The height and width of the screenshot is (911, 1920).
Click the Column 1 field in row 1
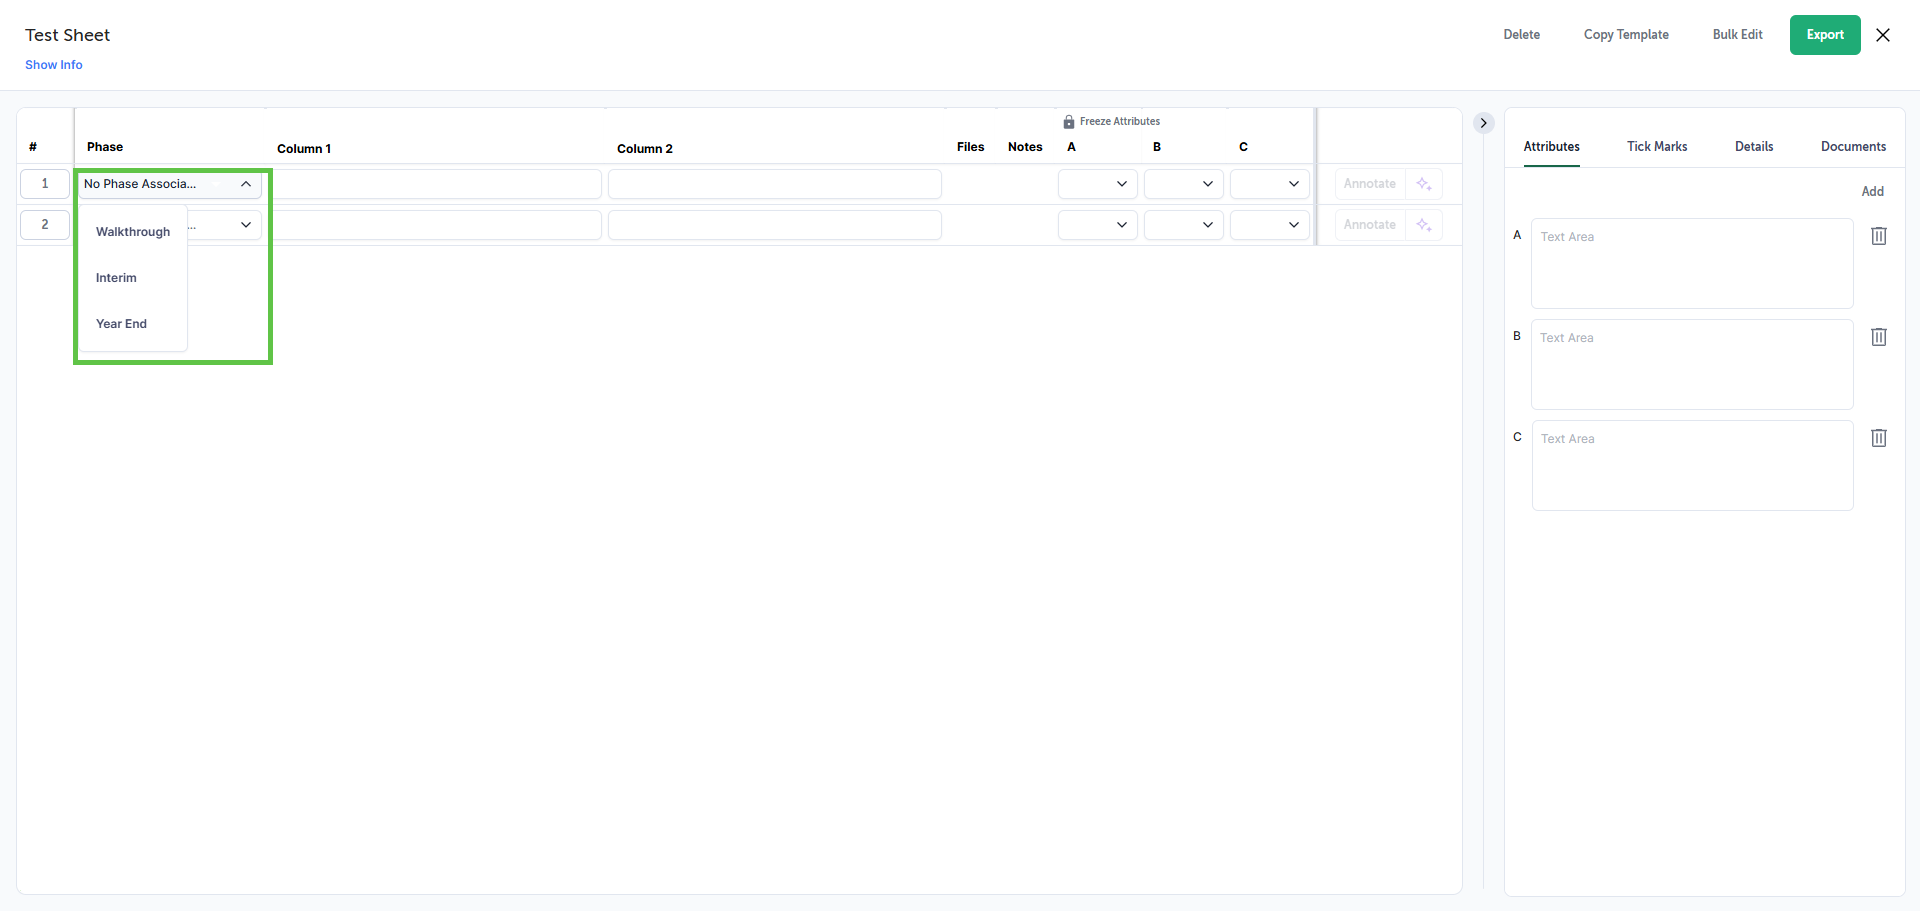(x=437, y=184)
